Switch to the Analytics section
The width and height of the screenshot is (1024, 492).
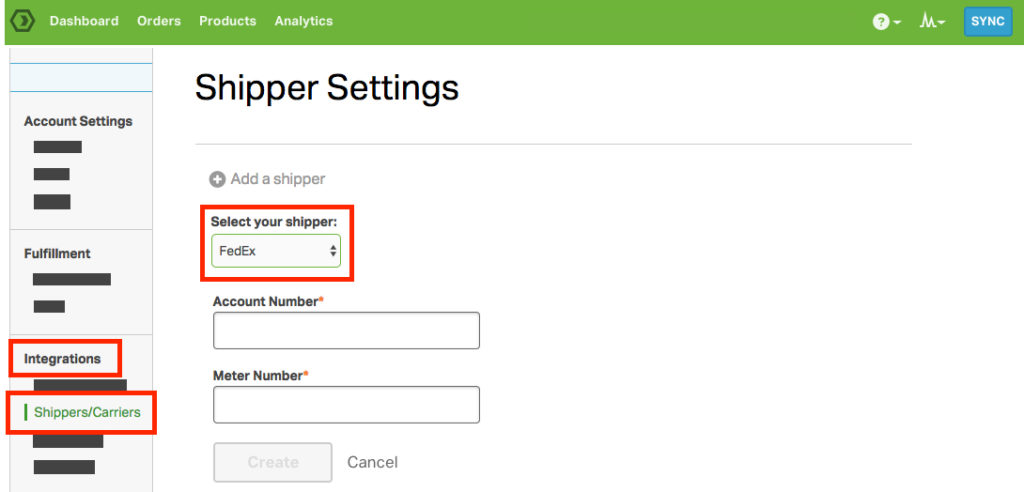(304, 21)
